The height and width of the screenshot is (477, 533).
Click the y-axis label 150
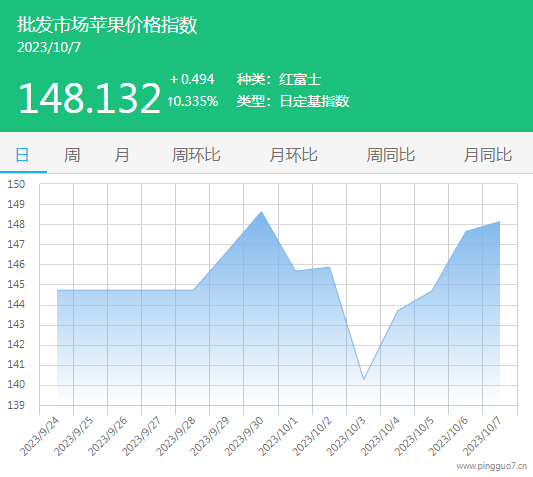[16, 184]
